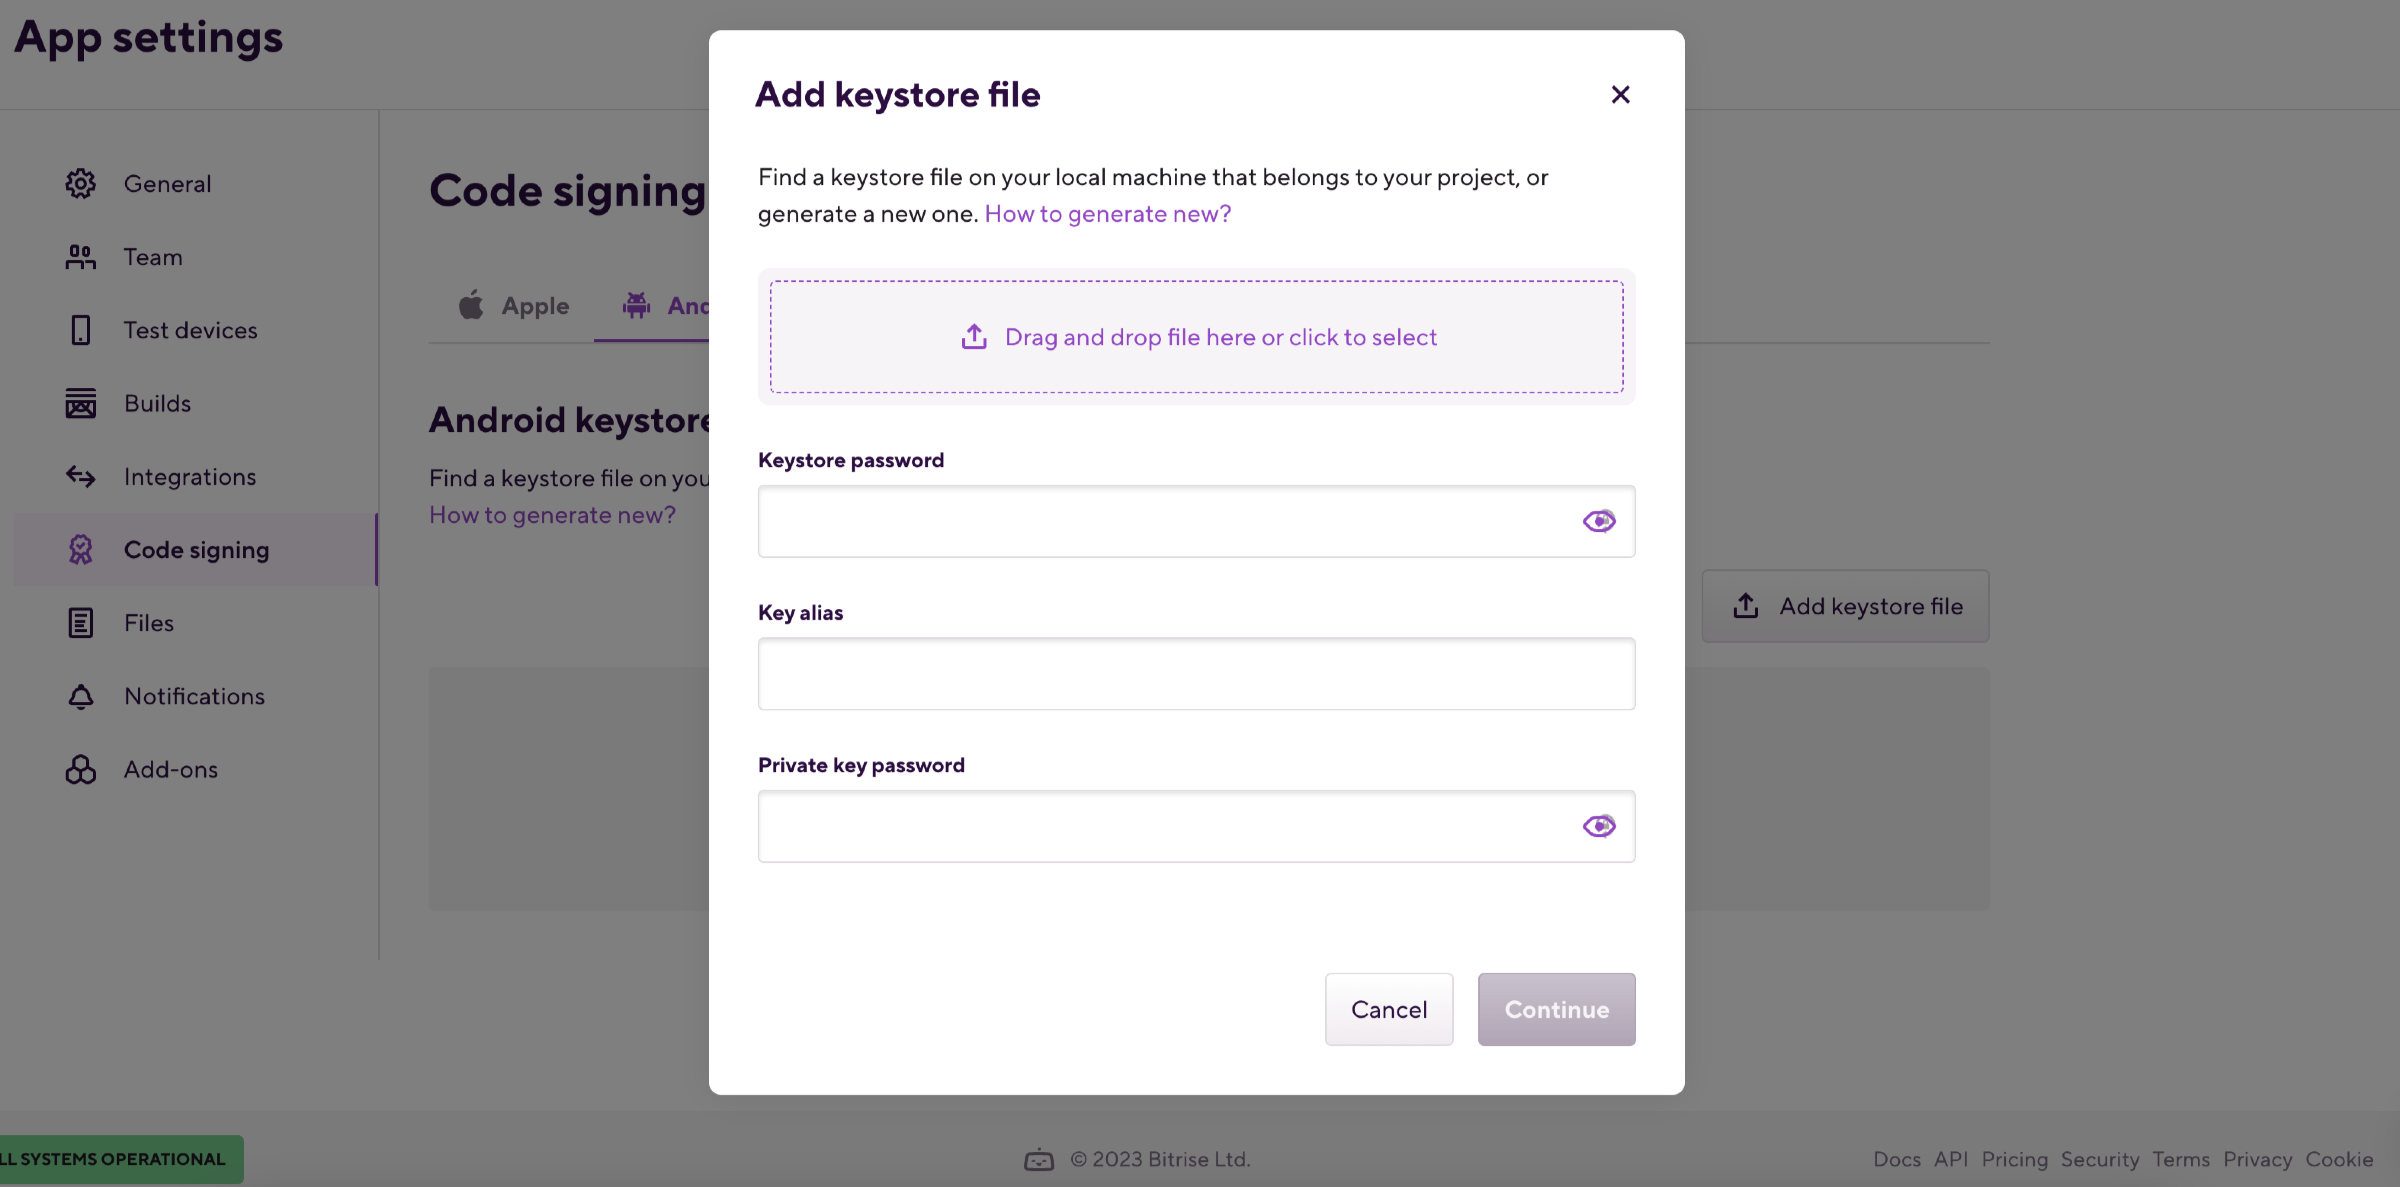Click the Add keystore file button
Screen dimensions: 2400x1187
(1845, 606)
